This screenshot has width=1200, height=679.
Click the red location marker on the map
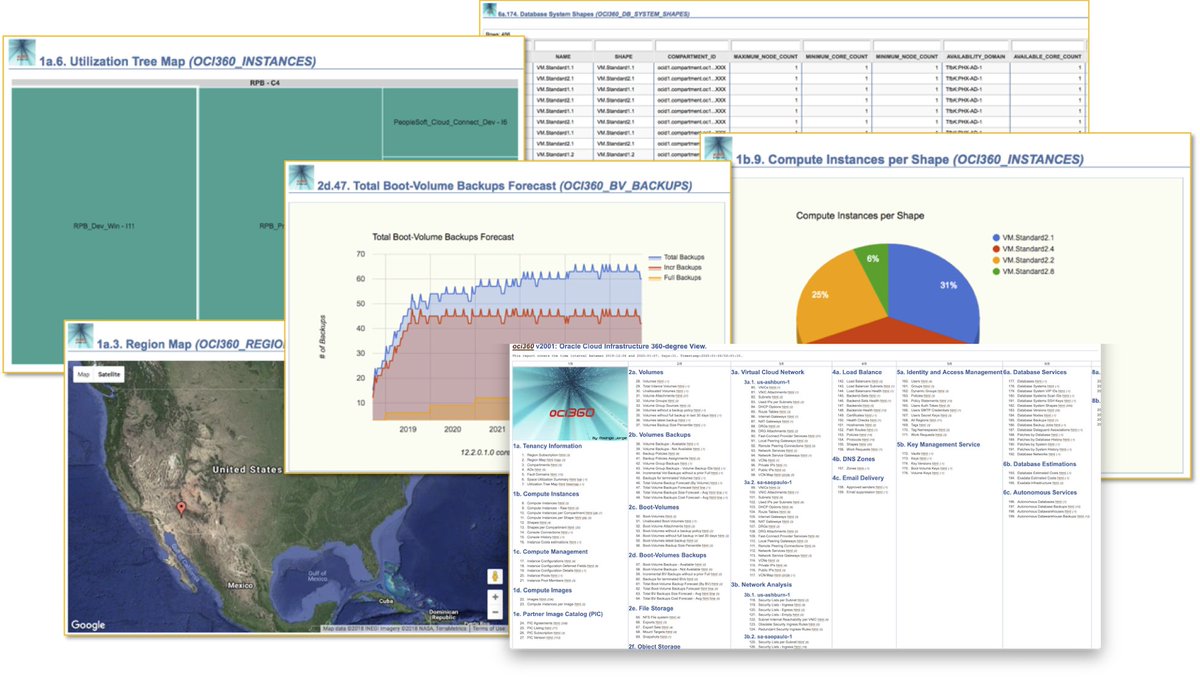pyautogui.click(x=181, y=508)
